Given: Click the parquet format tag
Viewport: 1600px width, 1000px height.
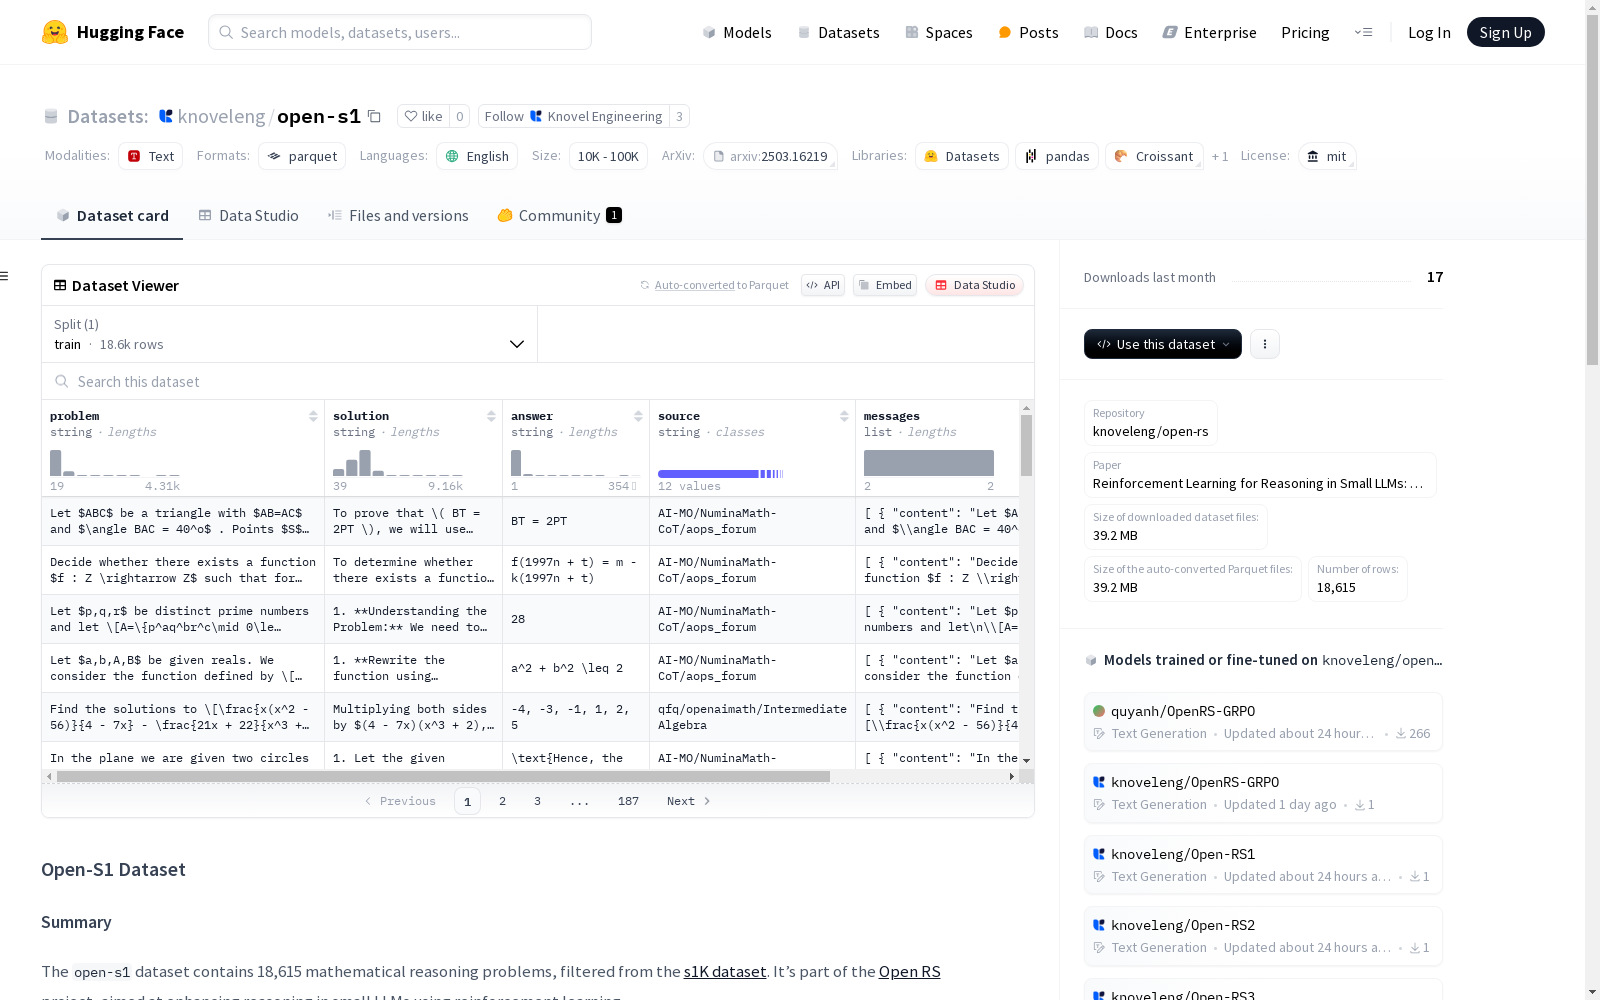Looking at the screenshot, I should tap(302, 156).
